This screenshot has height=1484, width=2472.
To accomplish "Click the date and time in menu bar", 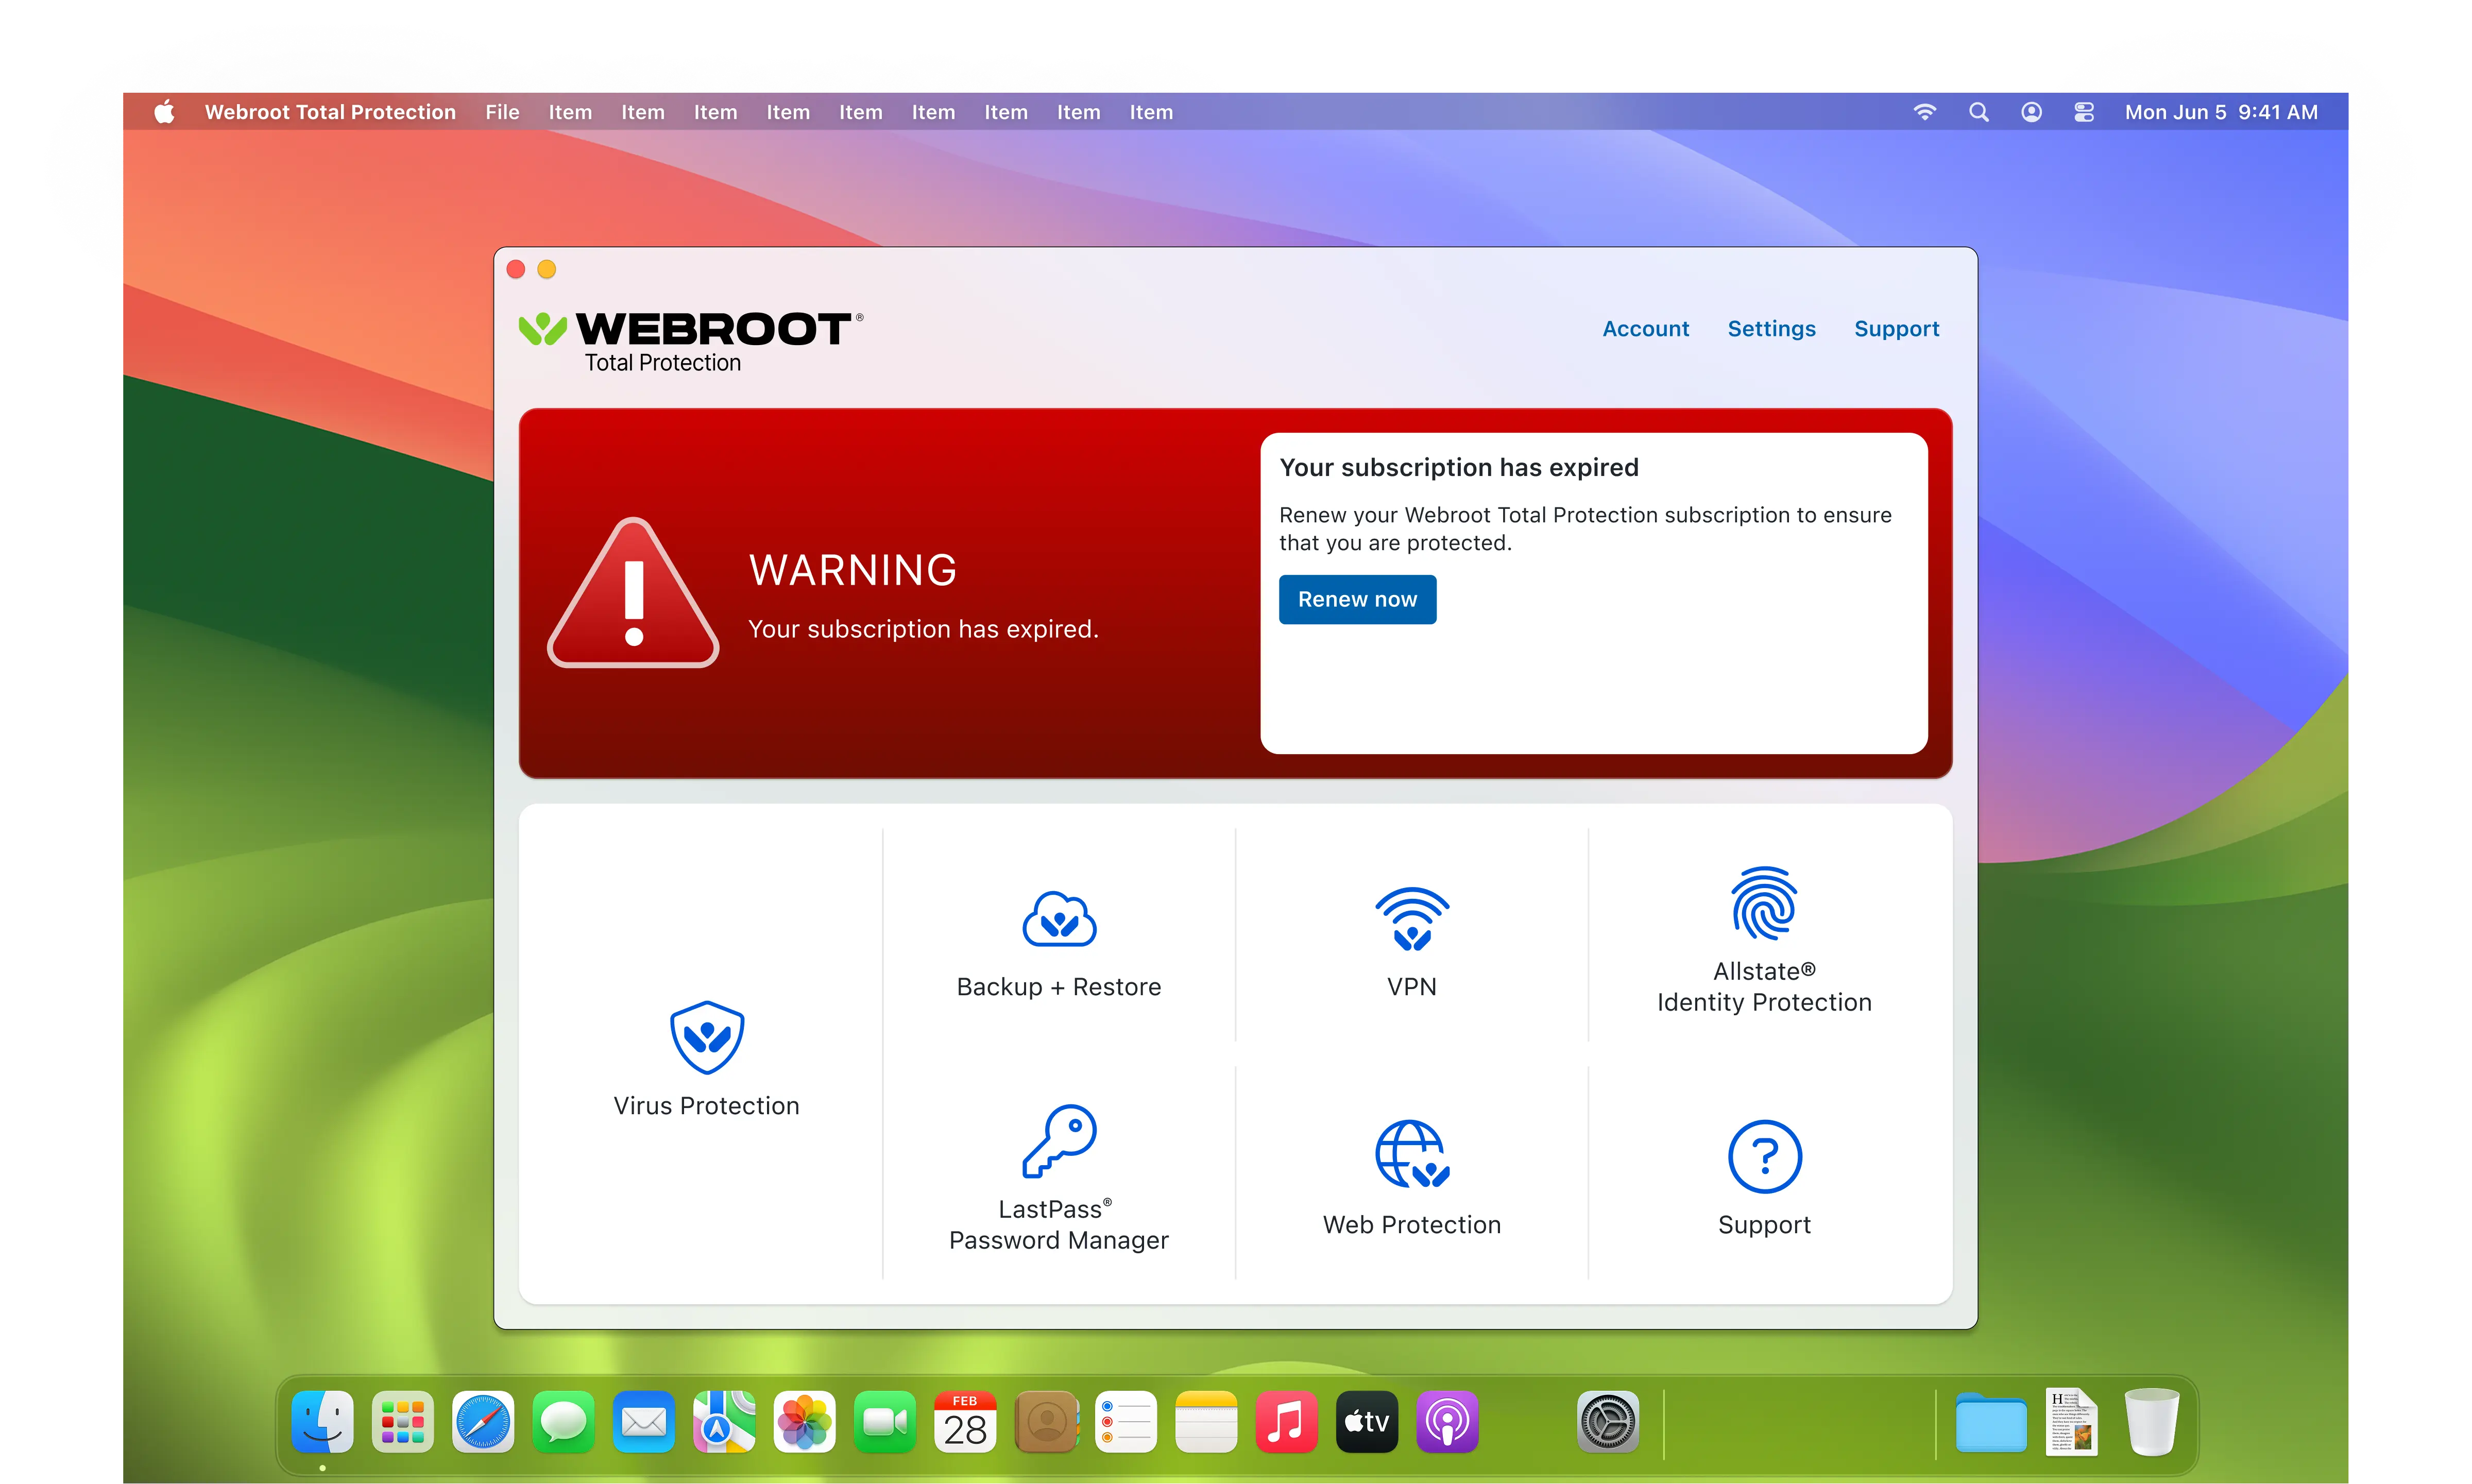I will [x=2221, y=112].
